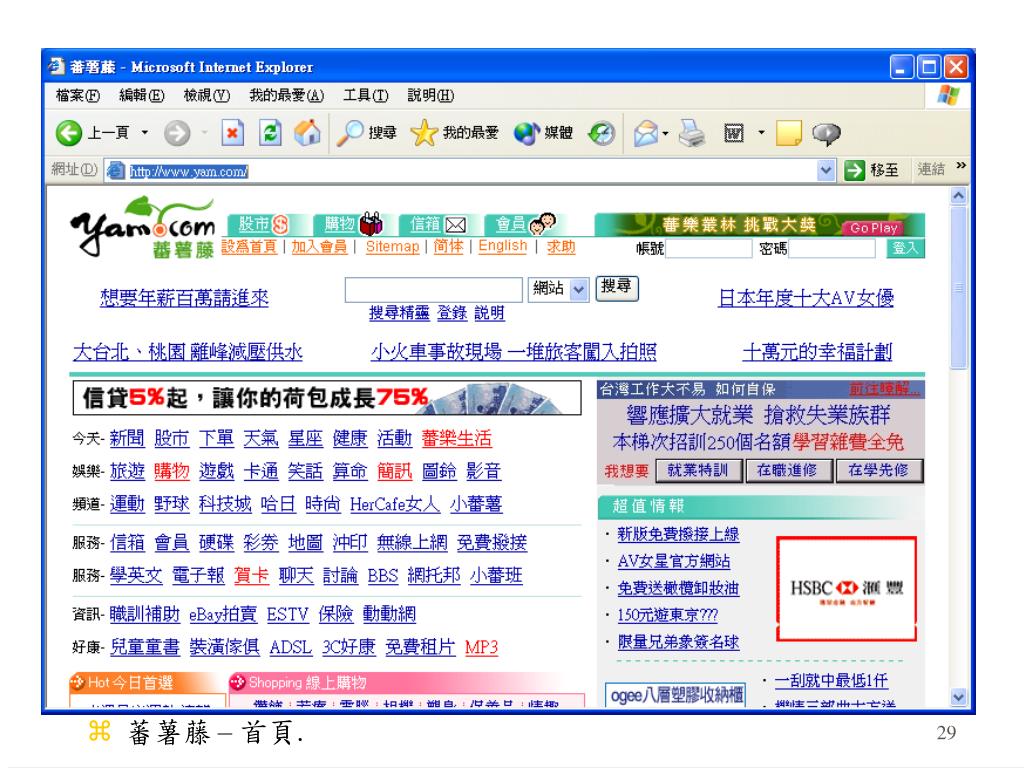Open the 檢視(V) menu
This screenshot has height=768, width=1024.
(207, 95)
